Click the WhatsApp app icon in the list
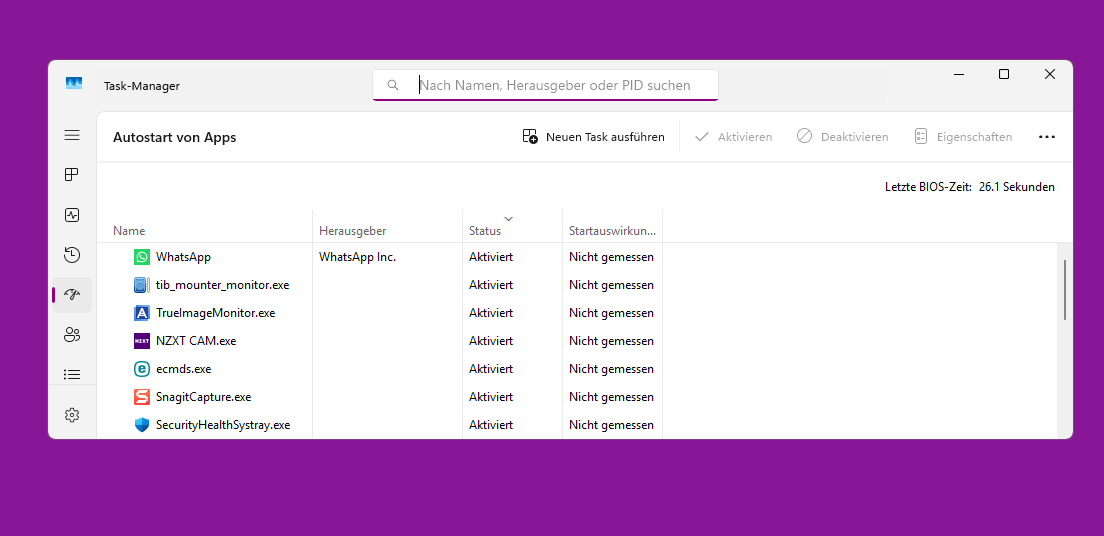 tap(142, 257)
